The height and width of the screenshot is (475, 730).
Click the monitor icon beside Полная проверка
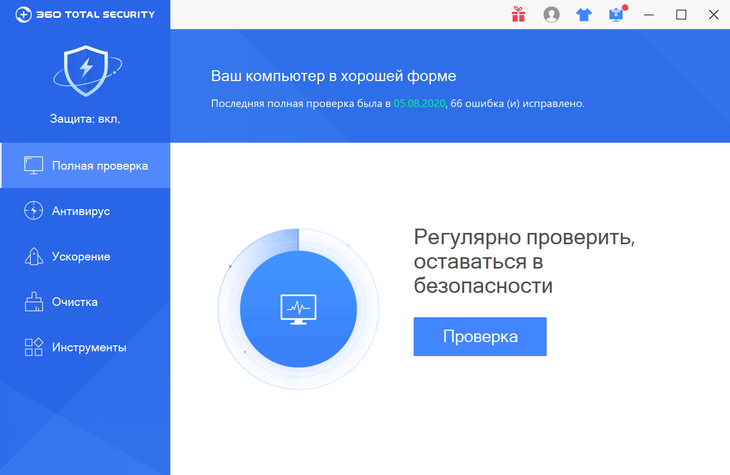coord(34,165)
